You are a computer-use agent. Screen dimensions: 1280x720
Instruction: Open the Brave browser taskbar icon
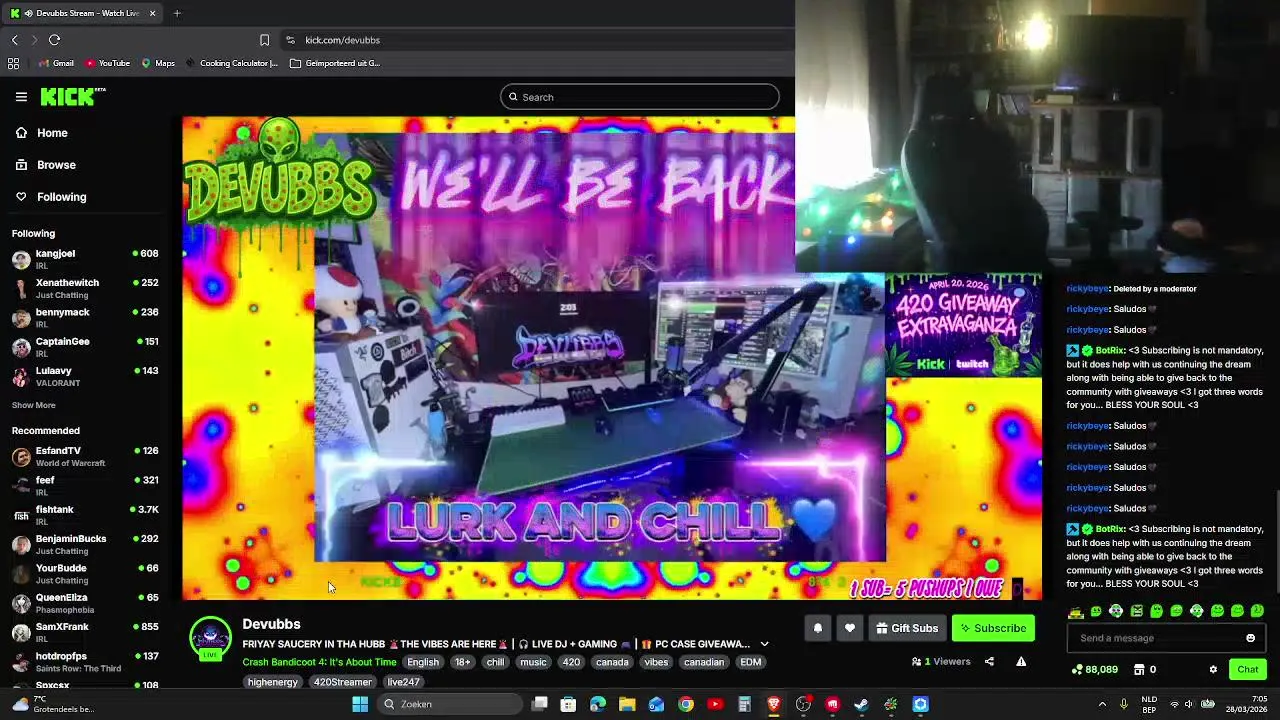pyautogui.click(x=773, y=704)
